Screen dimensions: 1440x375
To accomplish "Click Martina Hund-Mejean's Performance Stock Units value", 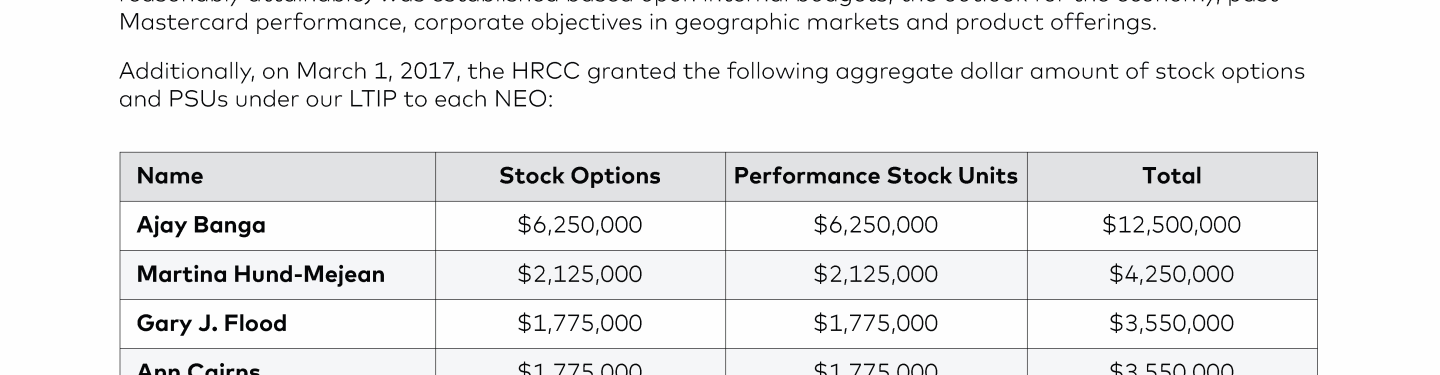I will point(876,274).
